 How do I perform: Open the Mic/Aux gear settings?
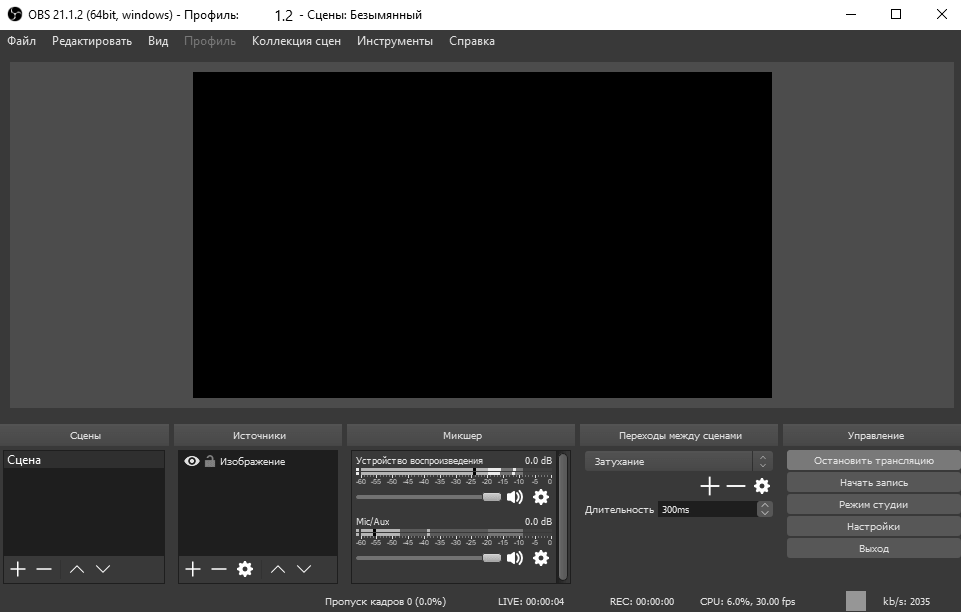[x=541, y=558]
